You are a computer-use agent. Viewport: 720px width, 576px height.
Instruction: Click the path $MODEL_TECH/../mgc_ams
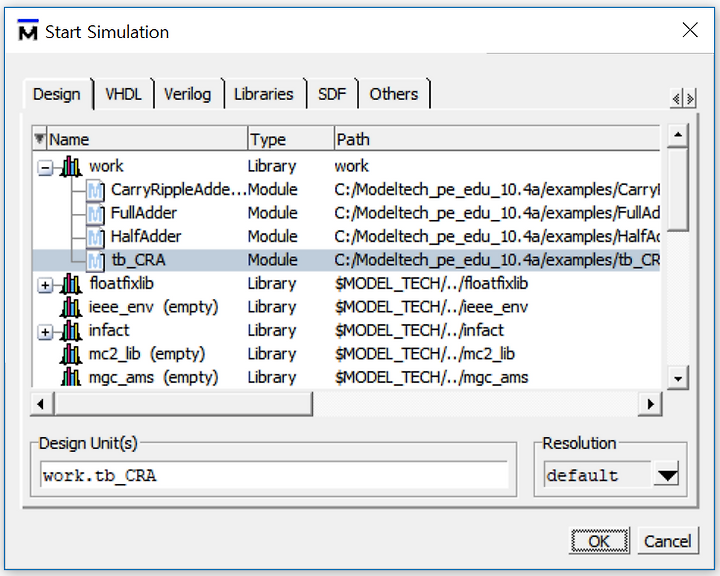[x=432, y=378]
